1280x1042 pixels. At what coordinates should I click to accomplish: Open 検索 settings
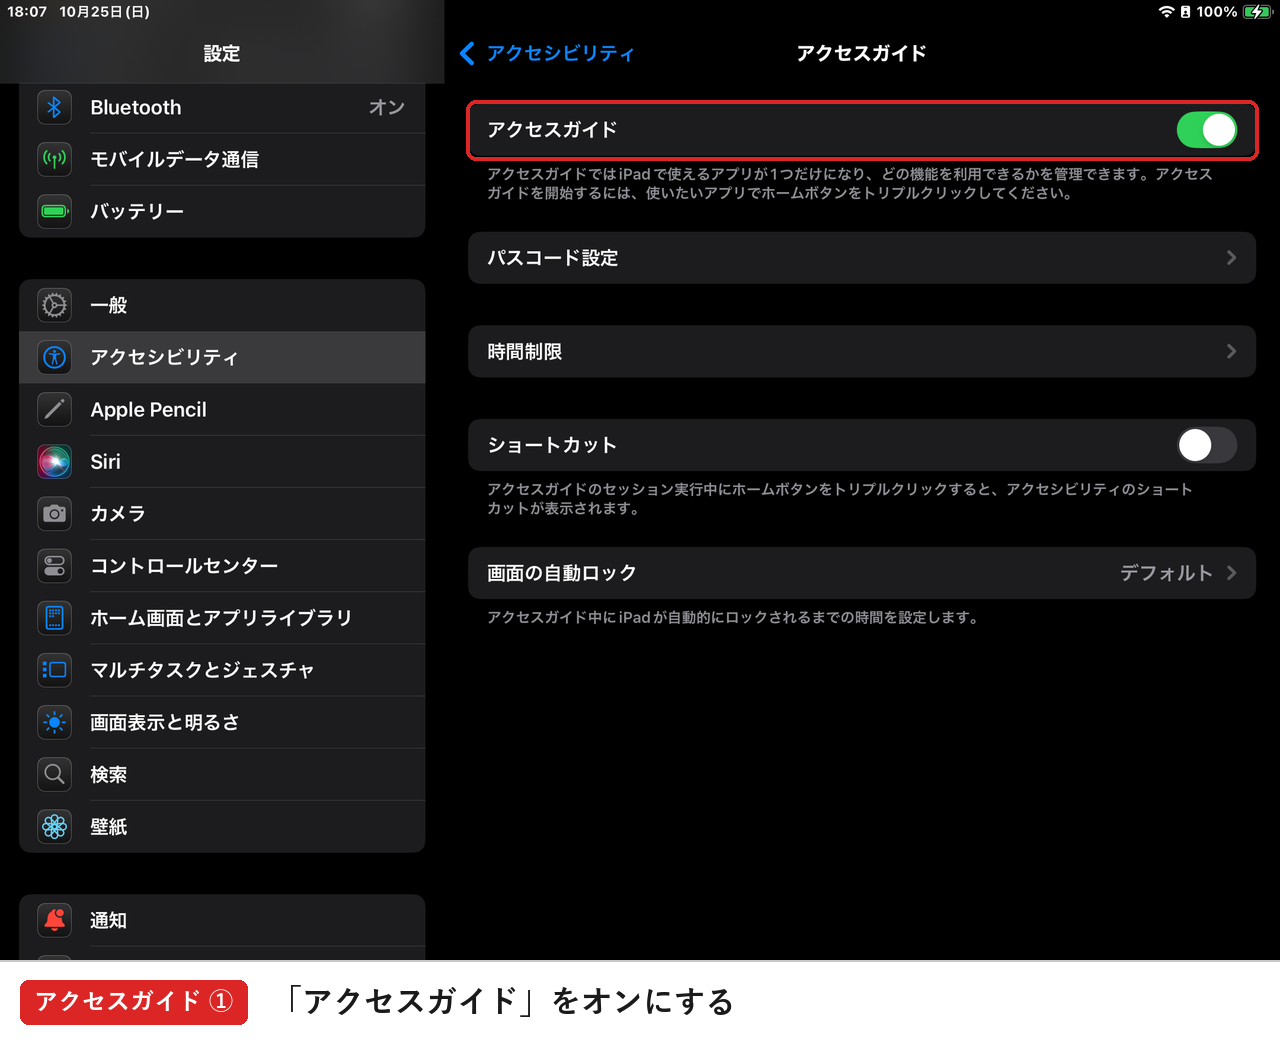(222, 774)
